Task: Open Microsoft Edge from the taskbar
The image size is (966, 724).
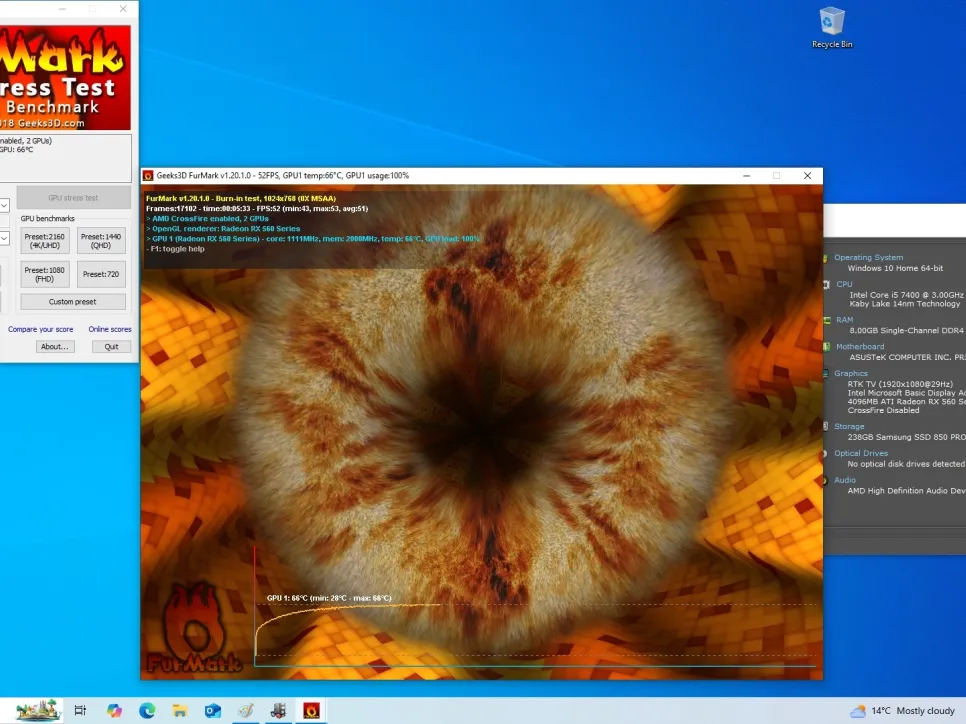Action: (x=147, y=710)
